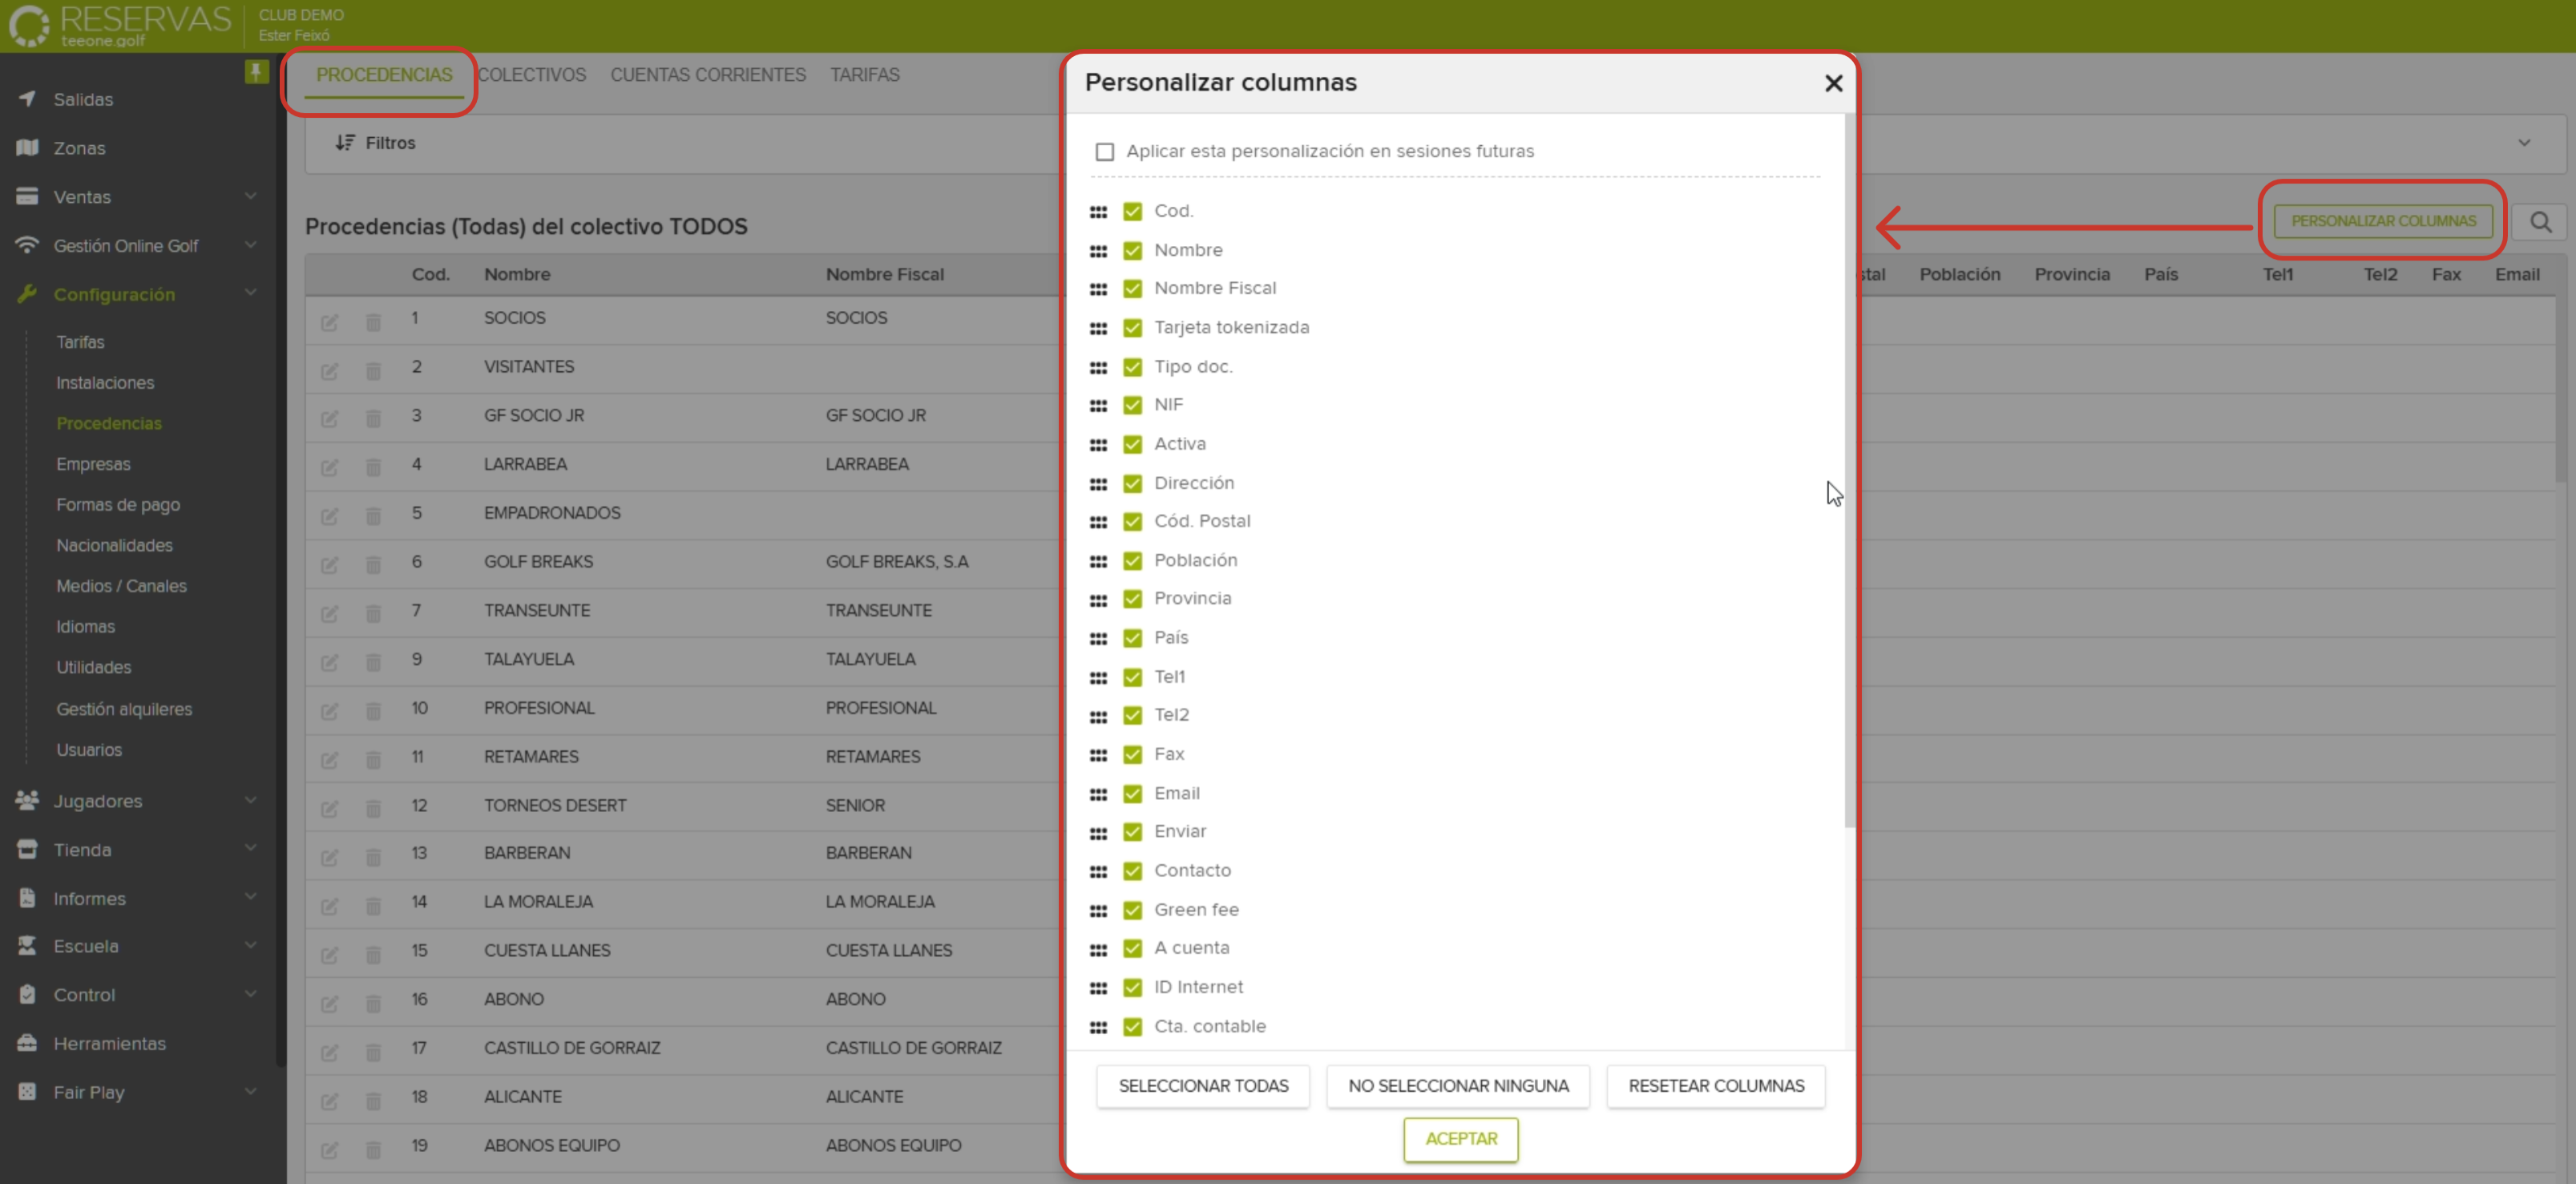This screenshot has height=1184, width=2576.
Task: Click the dialog column list scrollbar
Action: coord(1849,470)
